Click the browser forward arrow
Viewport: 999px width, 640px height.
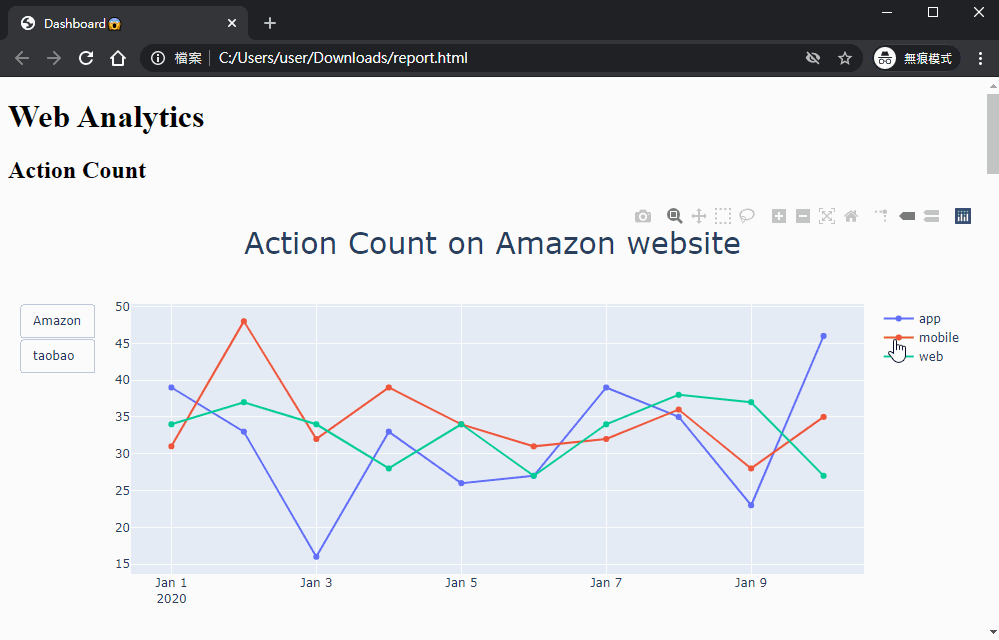(x=54, y=59)
